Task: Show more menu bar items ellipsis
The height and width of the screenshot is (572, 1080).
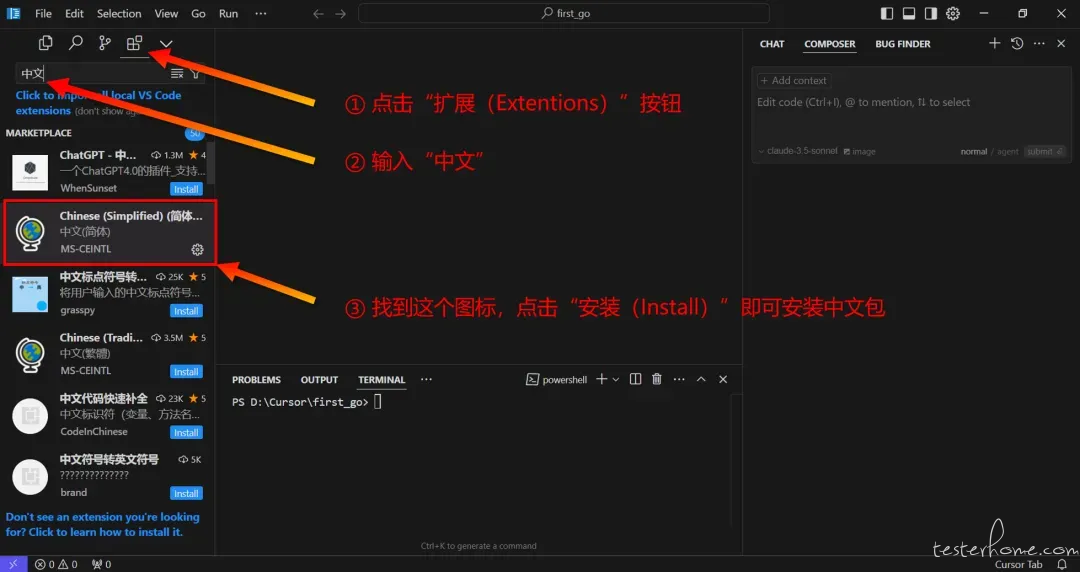Action: pos(260,14)
